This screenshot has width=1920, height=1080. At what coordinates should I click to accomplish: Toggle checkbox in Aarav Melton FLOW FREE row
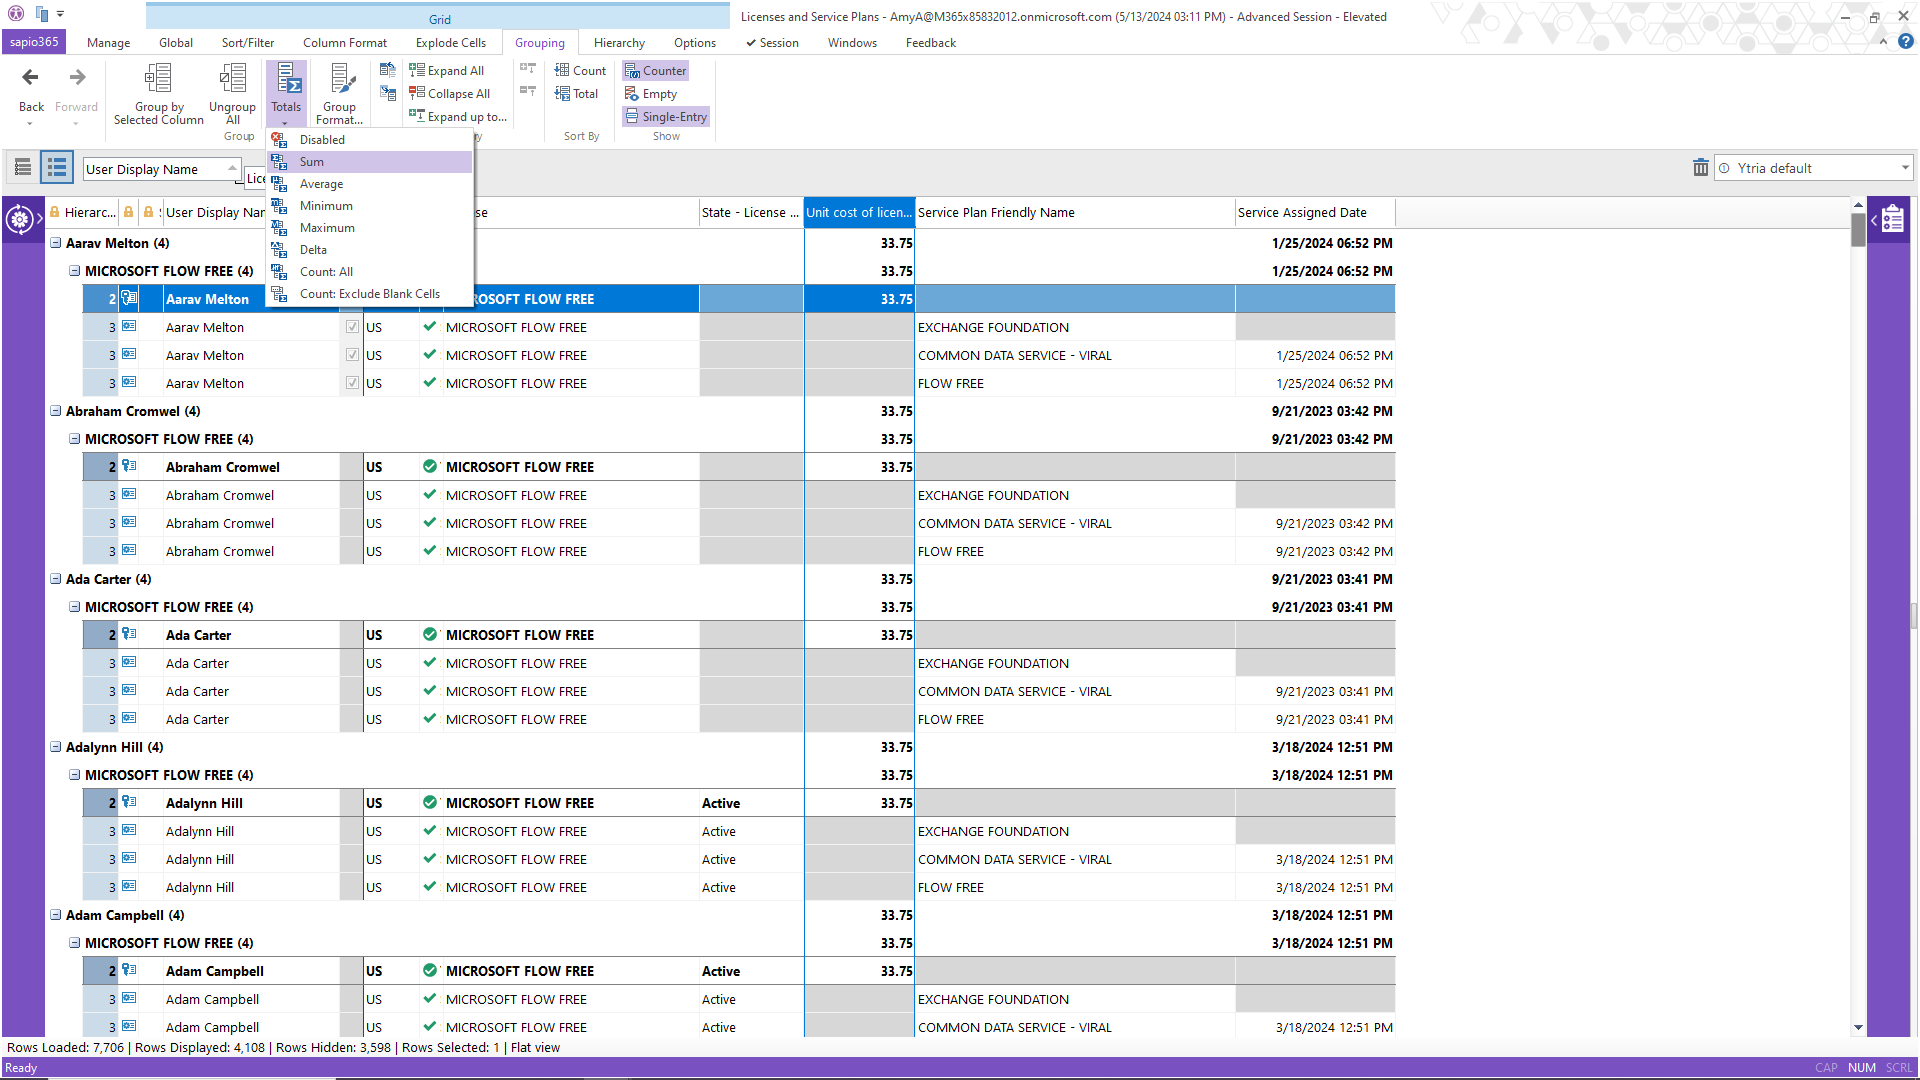pyautogui.click(x=352, y=383)
